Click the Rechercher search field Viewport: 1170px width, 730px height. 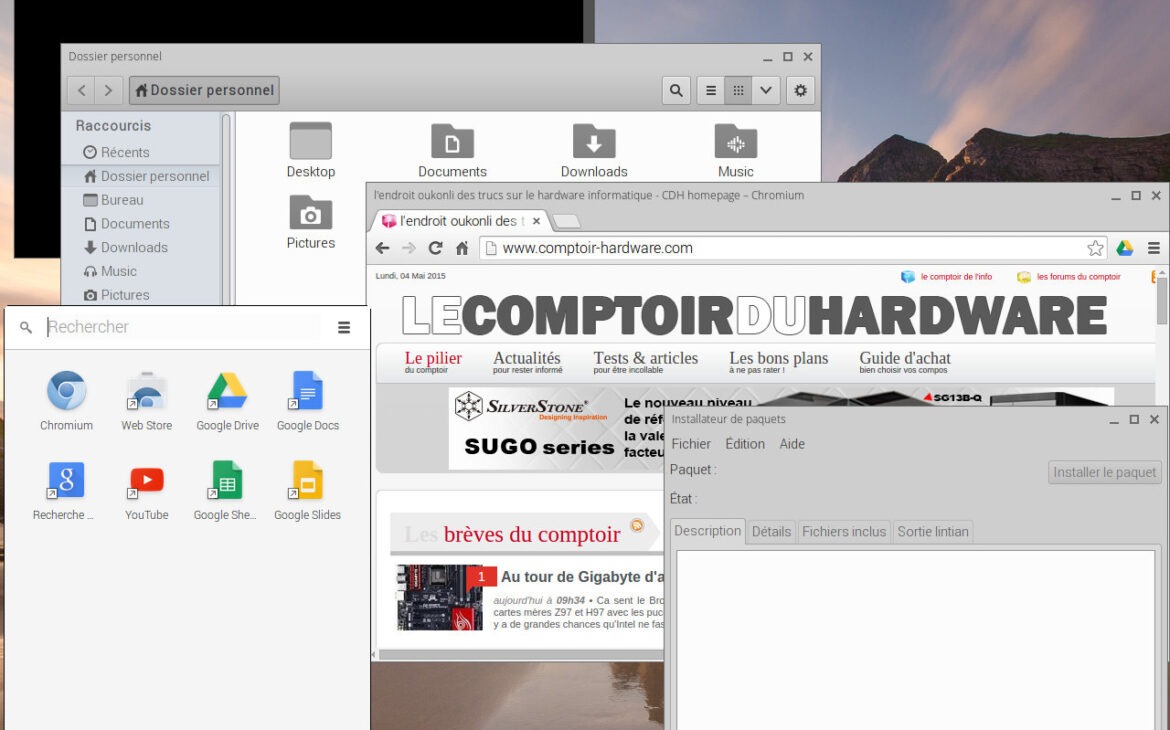point(180,327)
